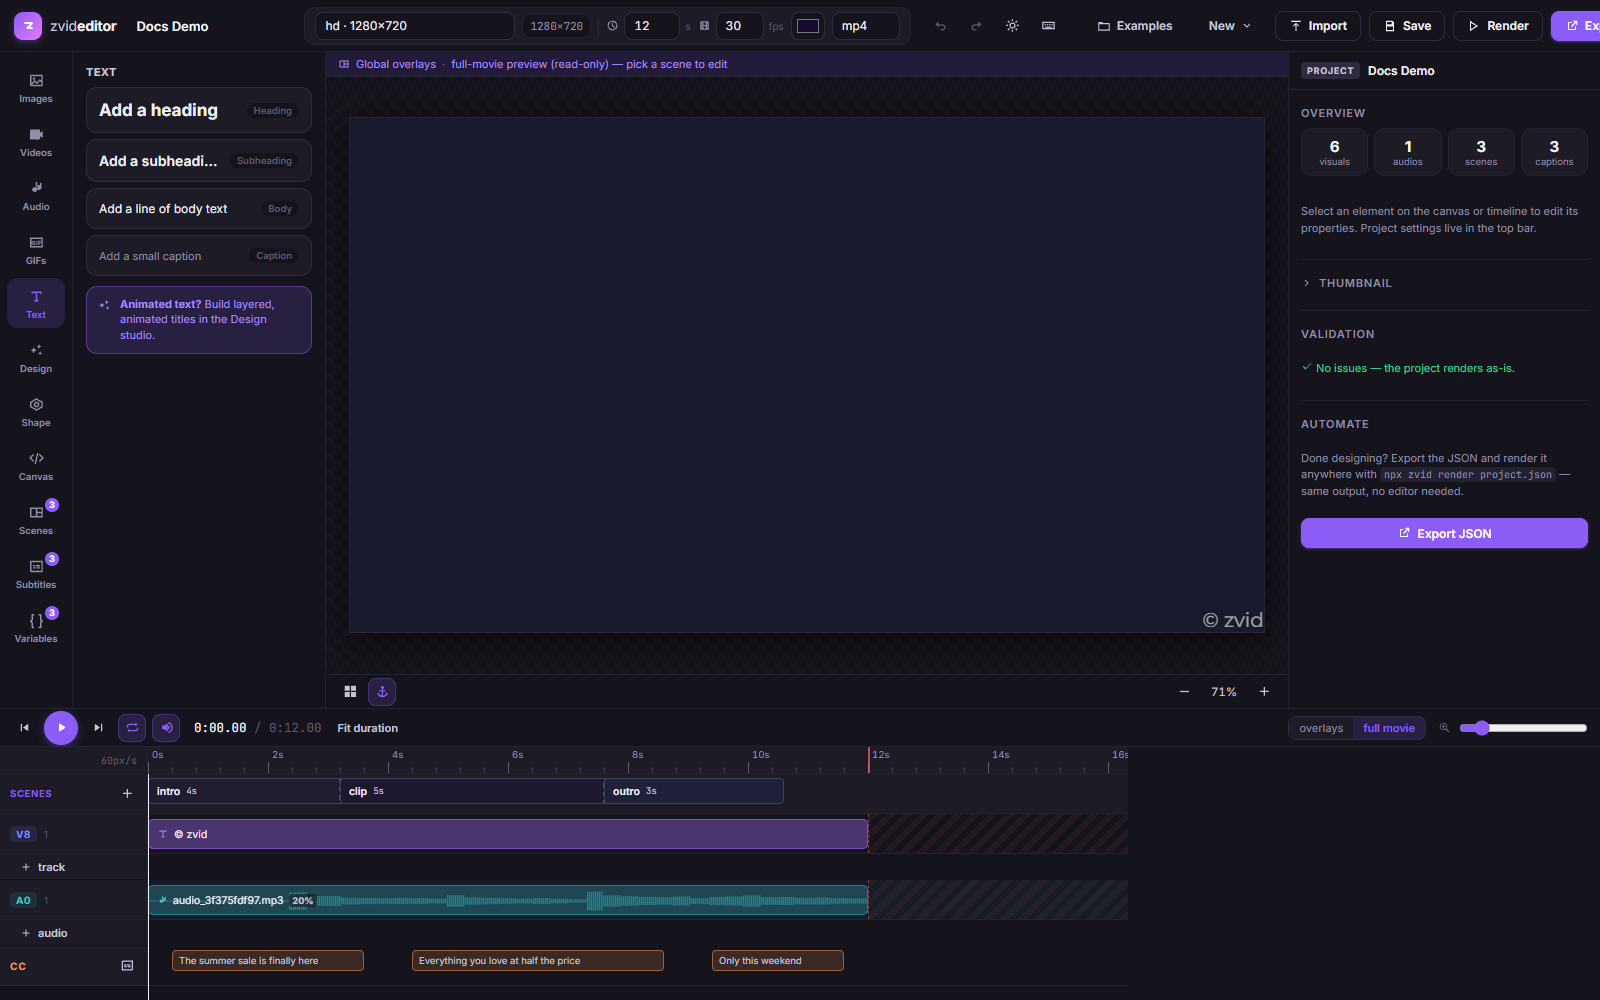Select caption 'Only this weekend'
This screenshot has width=1600, height=1000.
coord(778,961)
